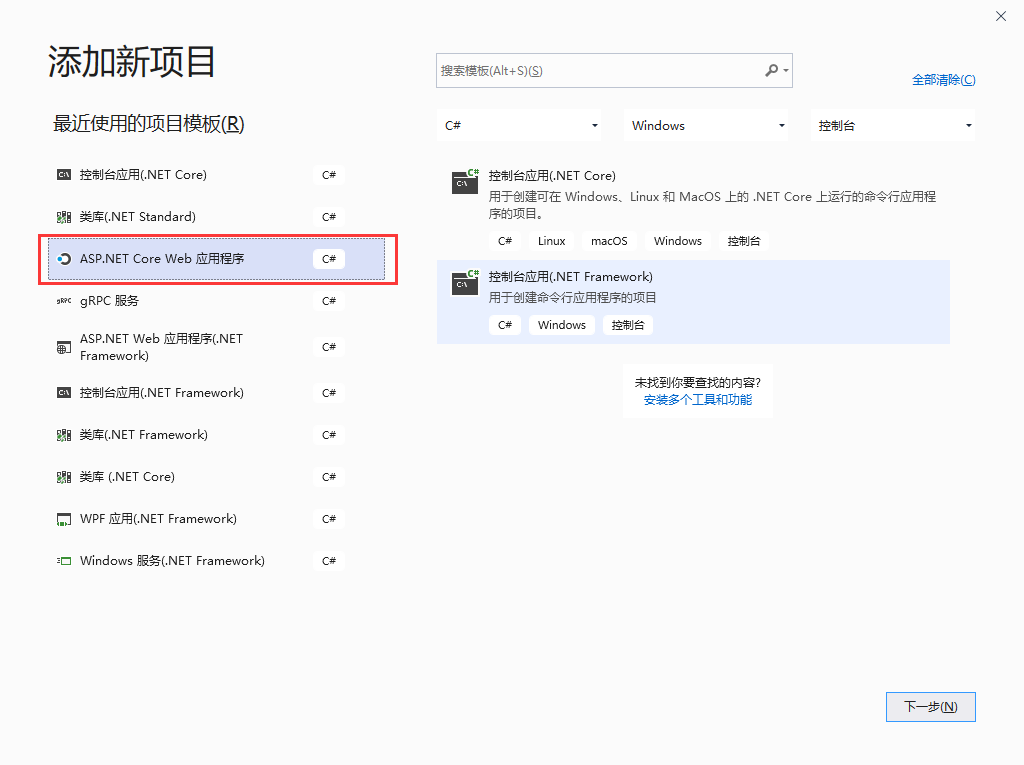Click the gRPC 服务 template icon
Image resolution: width=1024 pixels, height=765 pixels.
(x=63, y=301)
